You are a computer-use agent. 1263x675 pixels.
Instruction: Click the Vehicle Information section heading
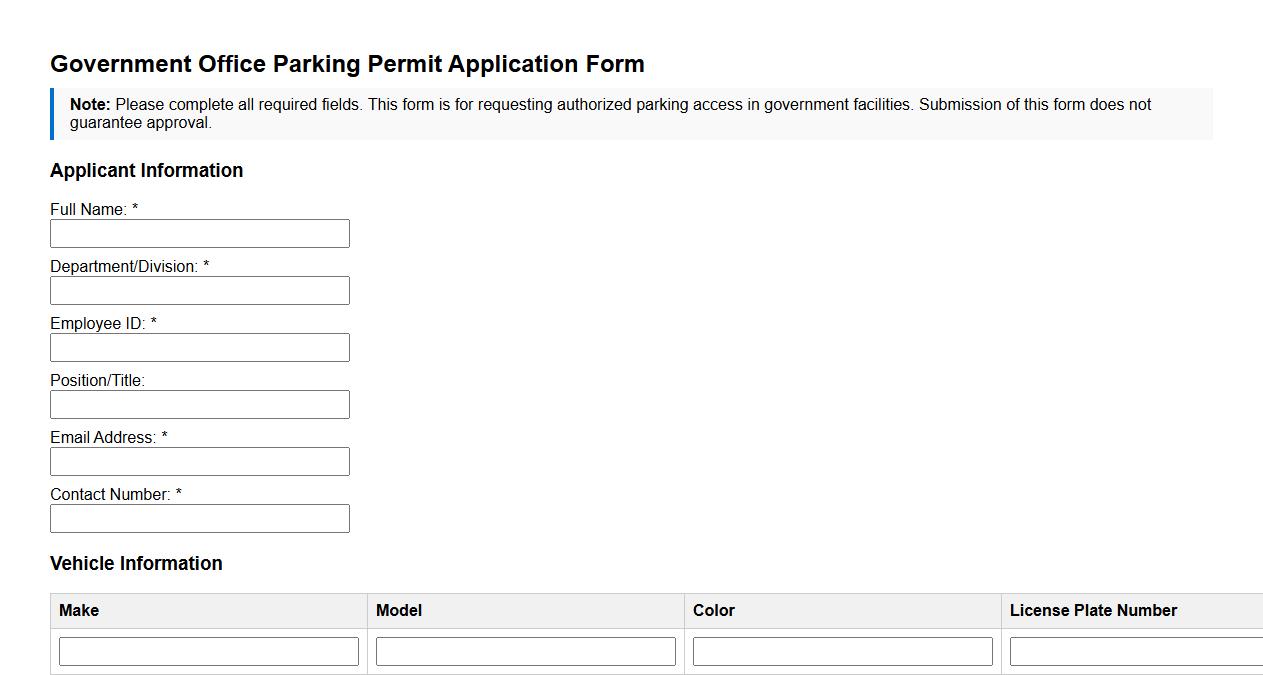pos(136,563)
